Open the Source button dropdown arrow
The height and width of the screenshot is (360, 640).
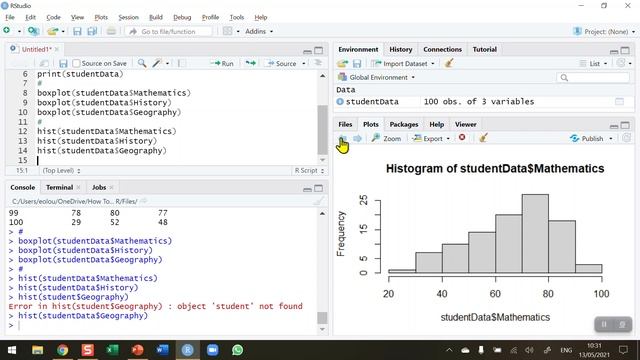(x=304, y=63)
